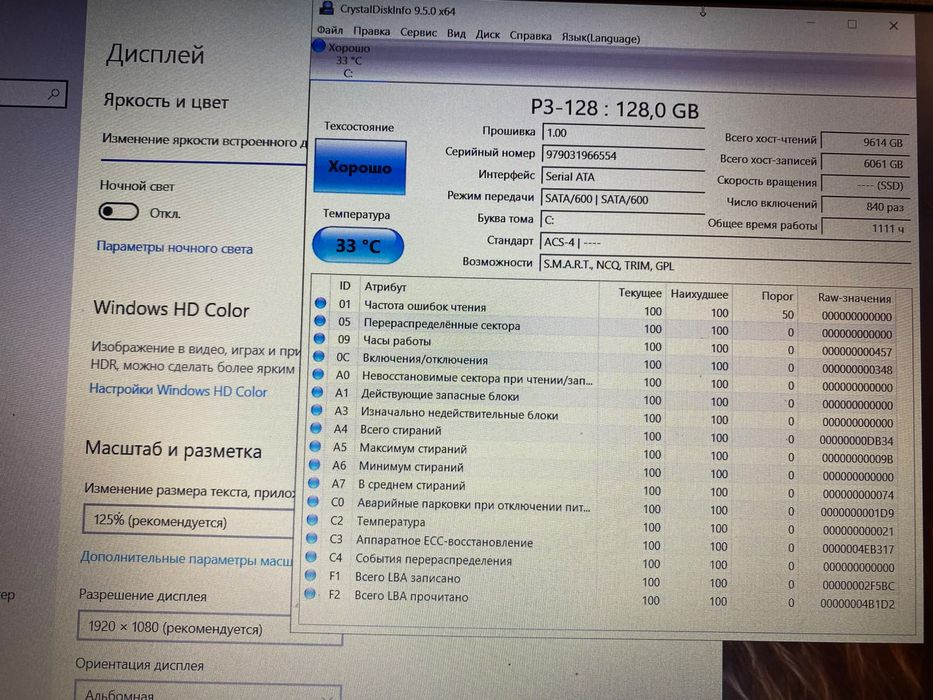Click the Буква тома field showing C:
This screenshot has width=933, height=700.
[622, 220]
